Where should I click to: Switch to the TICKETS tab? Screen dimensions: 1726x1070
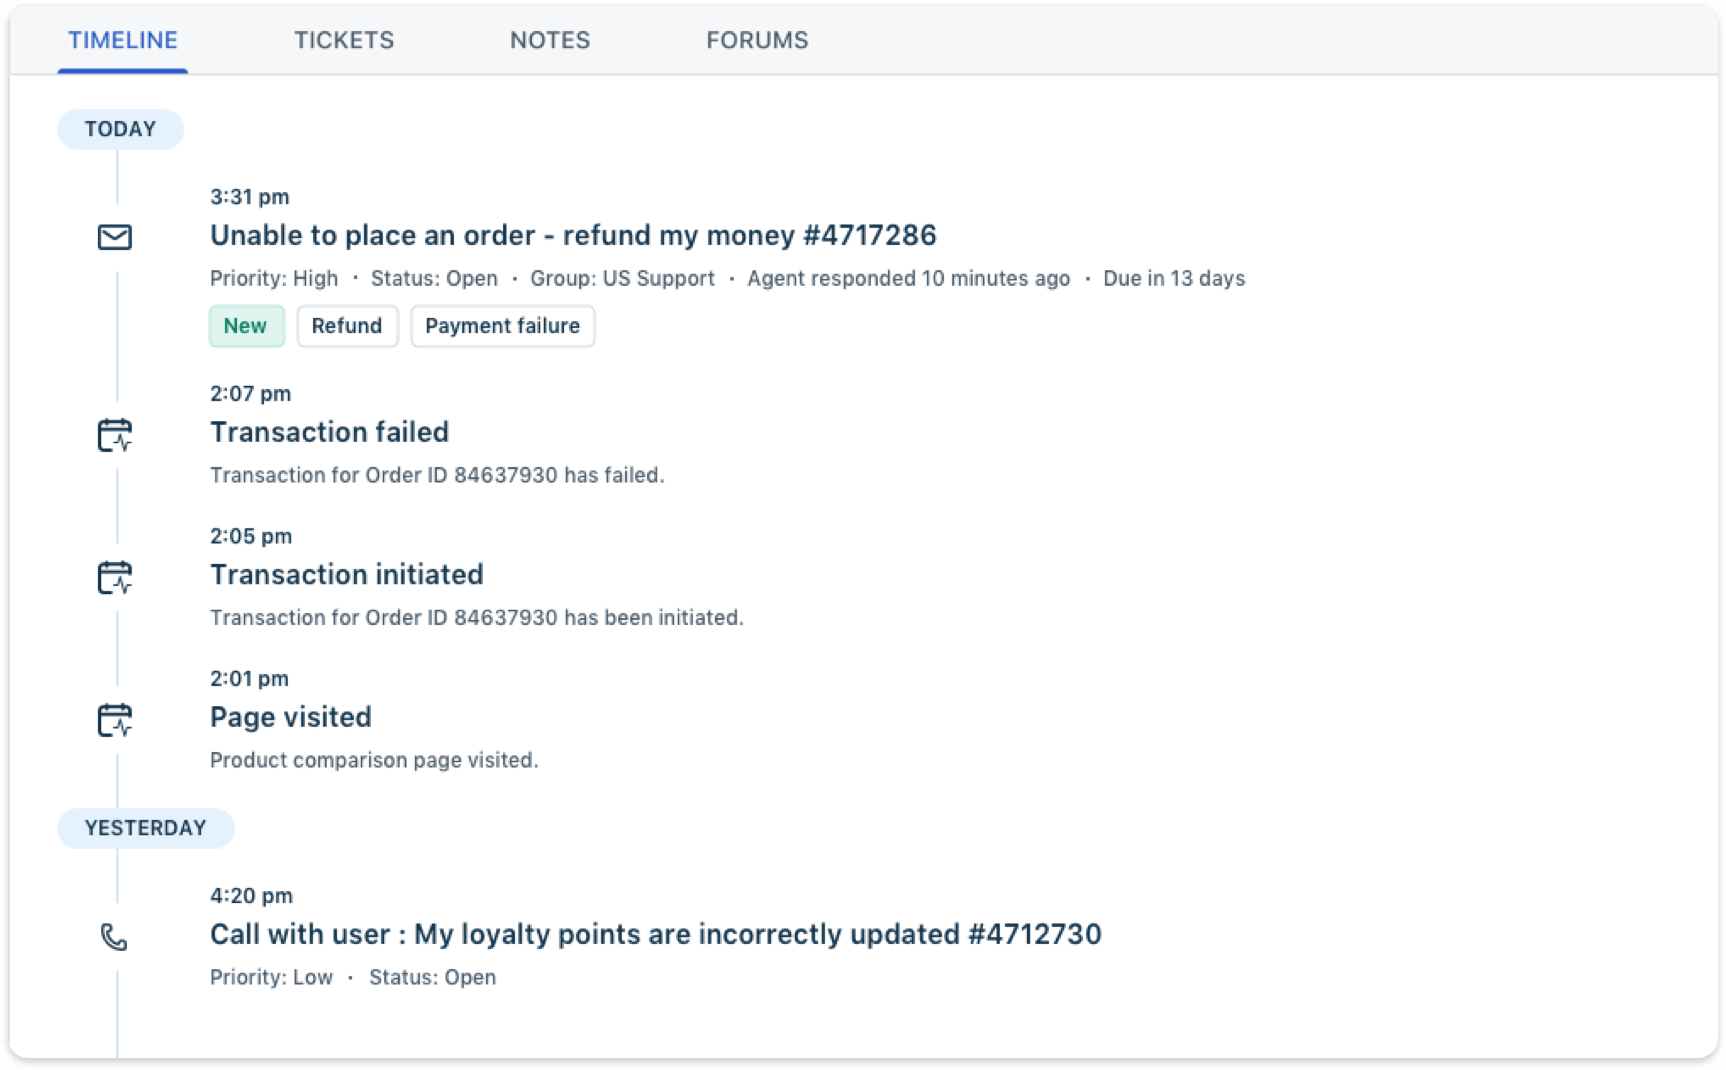coord(344,40)
